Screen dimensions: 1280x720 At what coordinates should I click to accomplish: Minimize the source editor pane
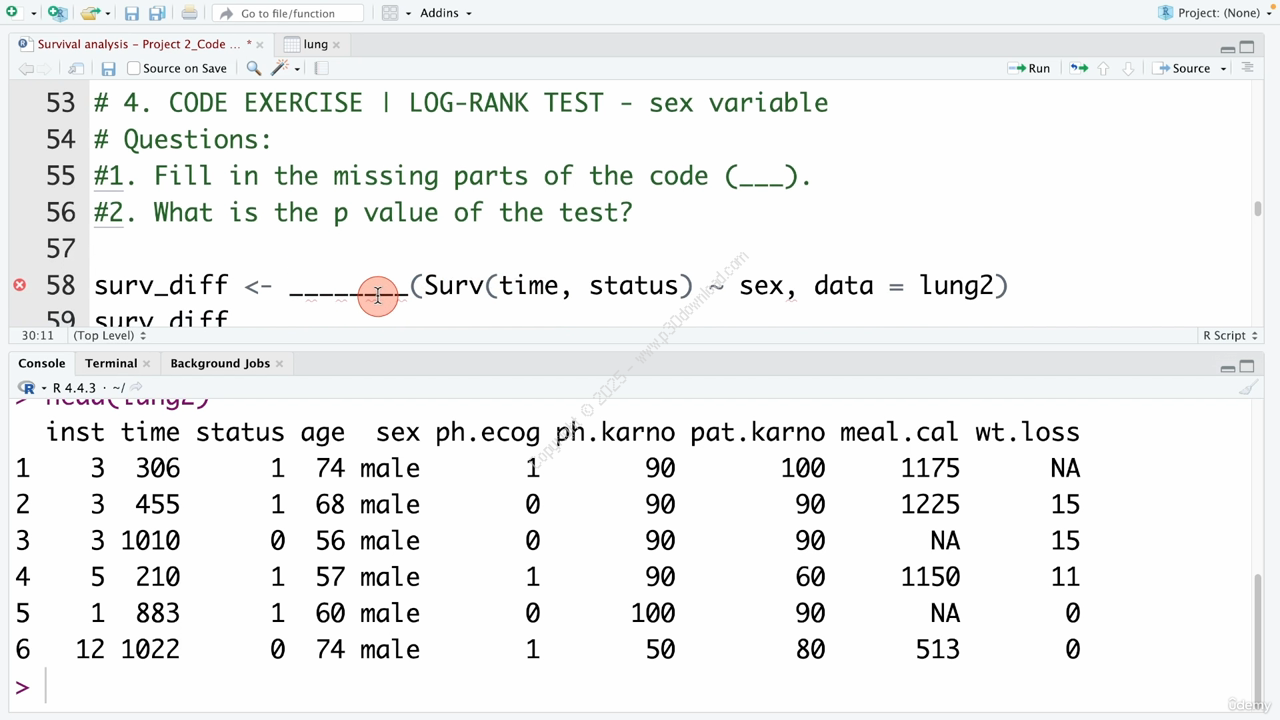point(1228,47)
